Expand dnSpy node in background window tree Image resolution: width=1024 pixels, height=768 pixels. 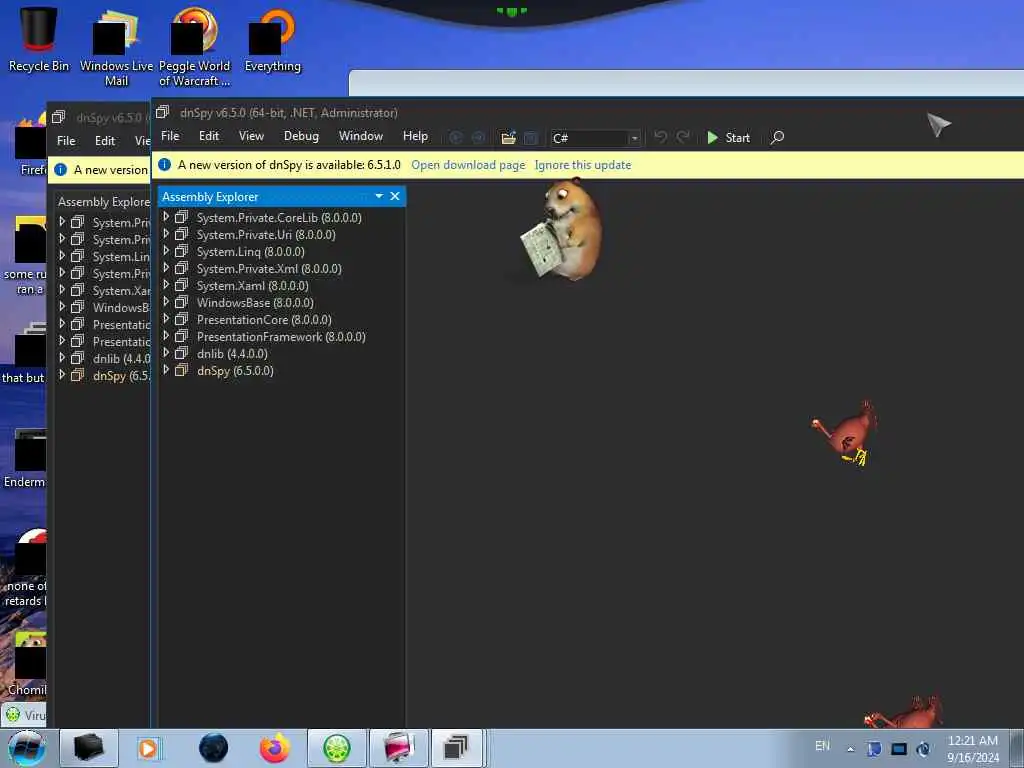click(62, 375)
